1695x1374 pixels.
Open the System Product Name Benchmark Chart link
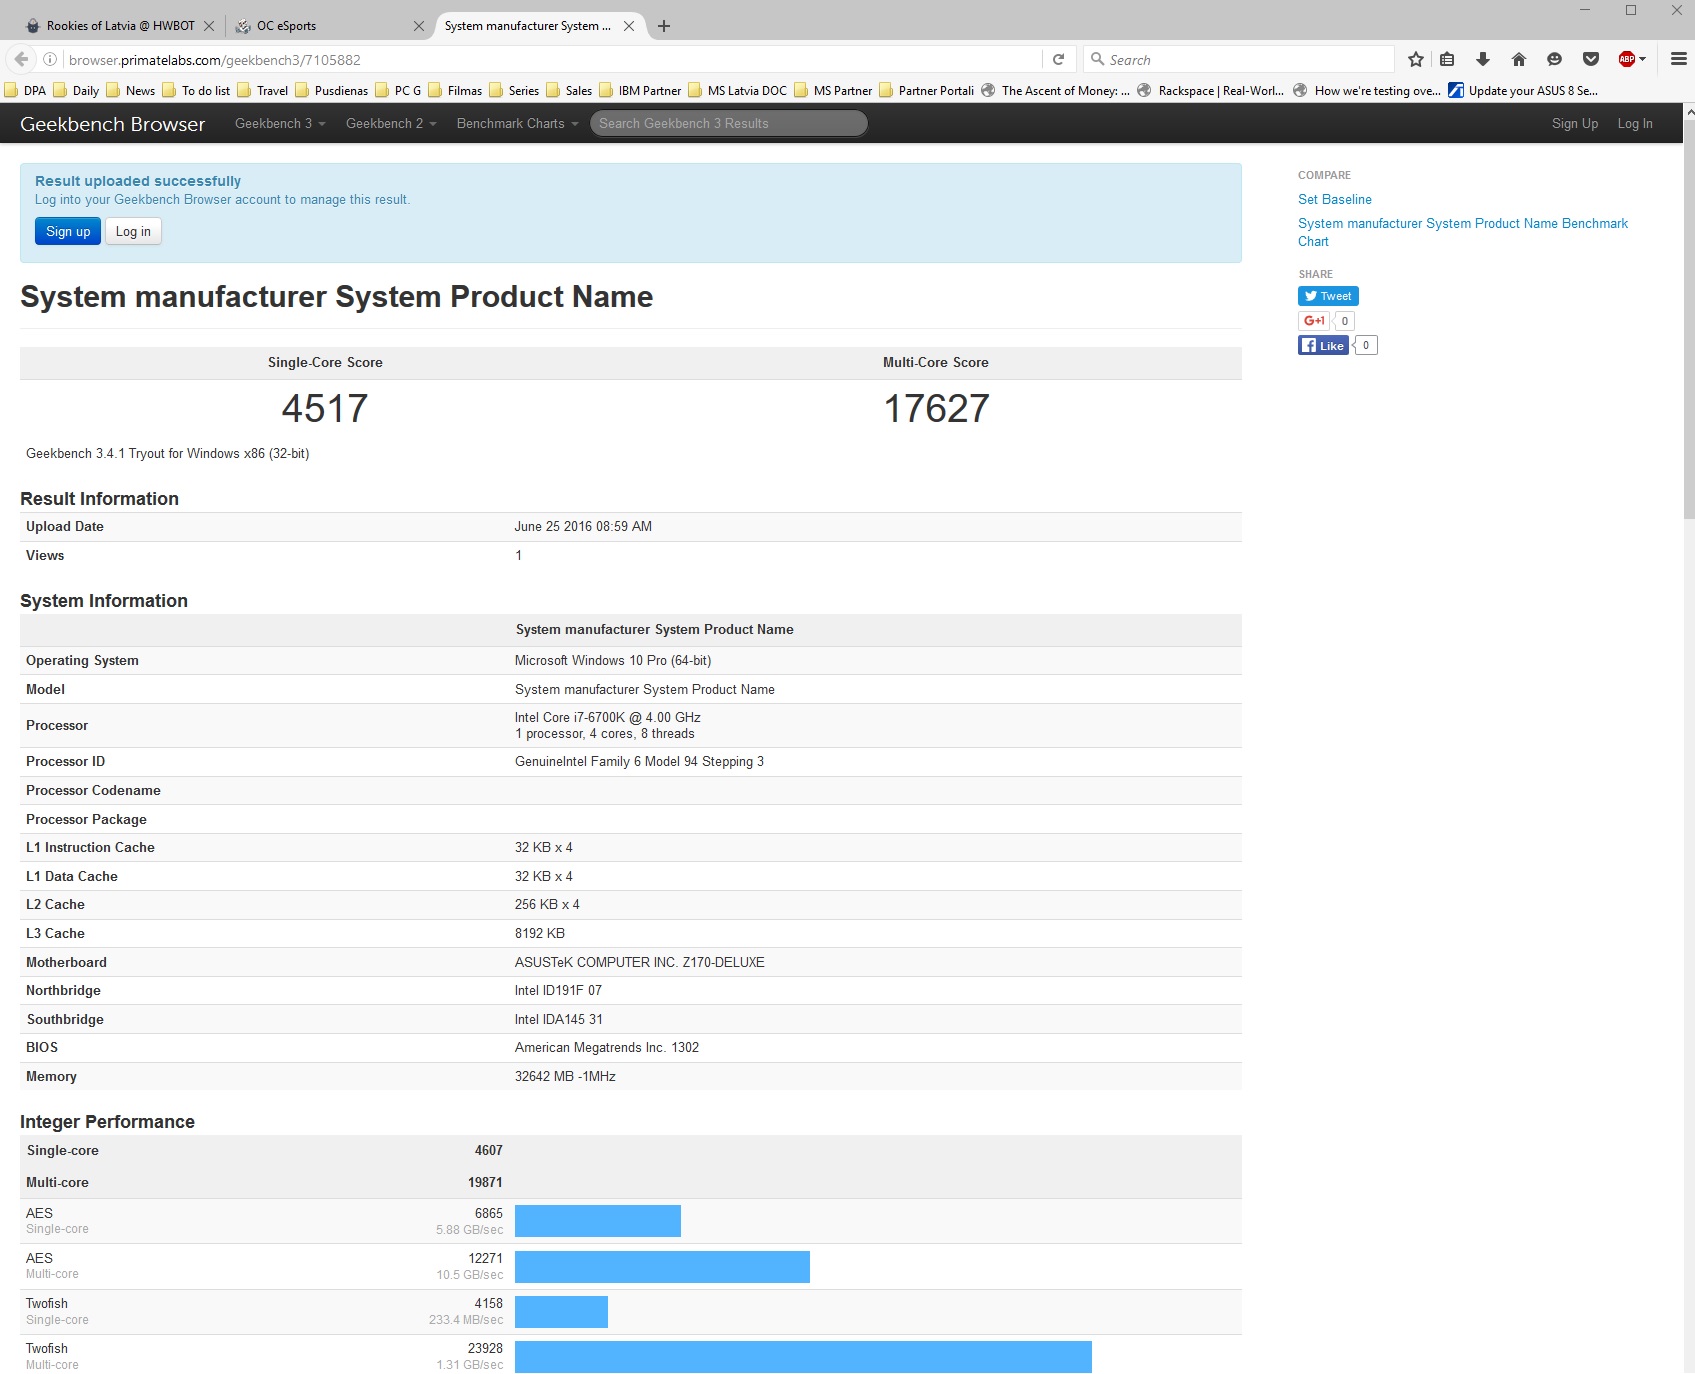click(1463, 232)
